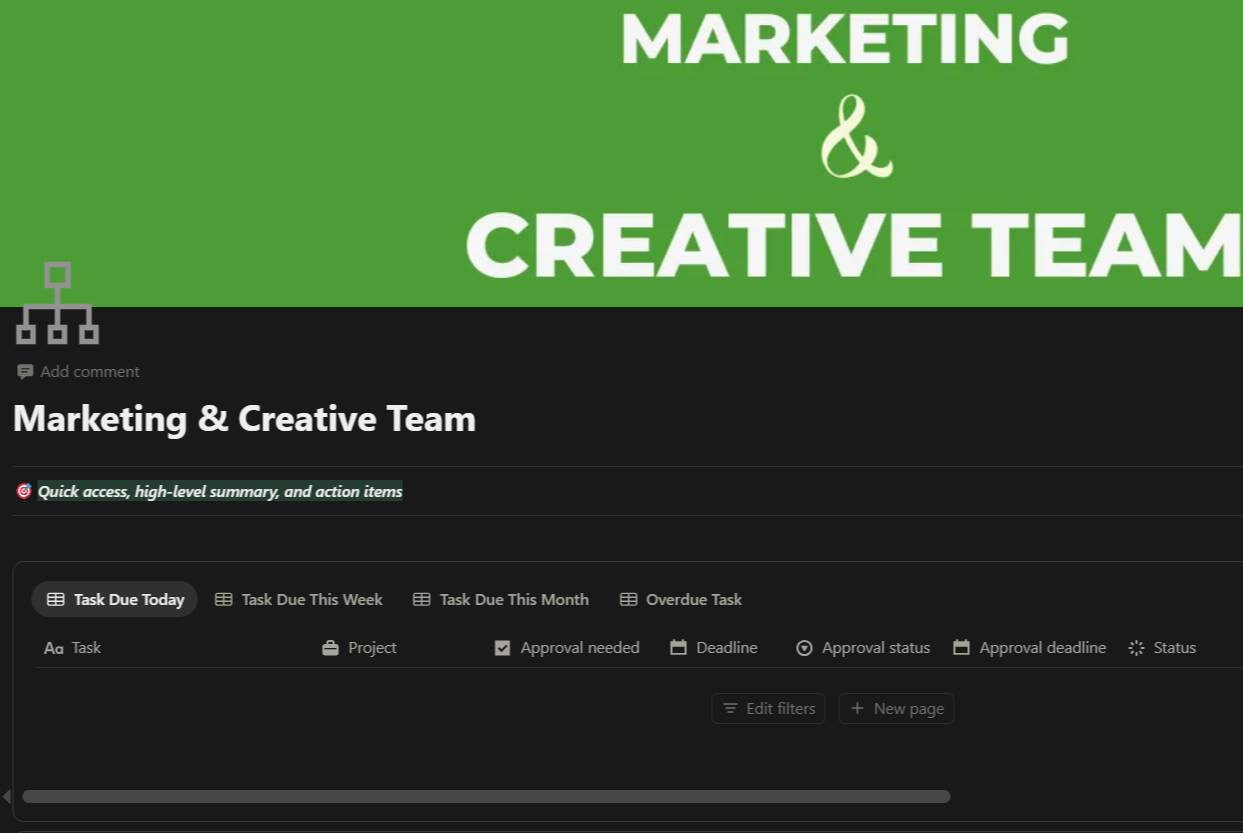Click table icon beside Overdue Task

pos(628,600)
